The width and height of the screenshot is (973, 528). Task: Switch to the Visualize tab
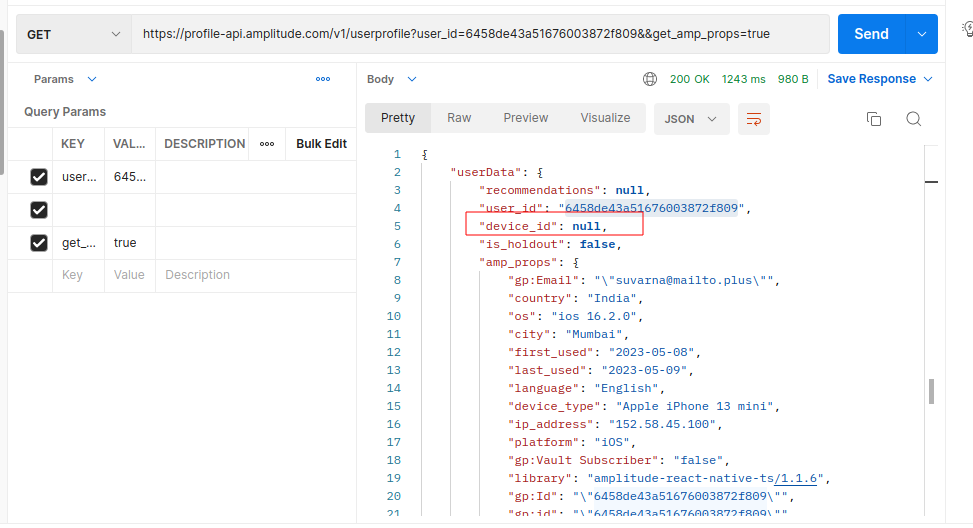click(x=605, y=118)
